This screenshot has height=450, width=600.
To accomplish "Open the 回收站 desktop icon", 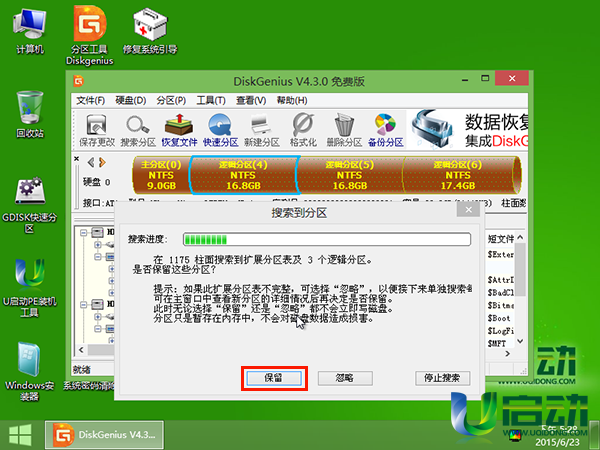I will coord(30,114).
